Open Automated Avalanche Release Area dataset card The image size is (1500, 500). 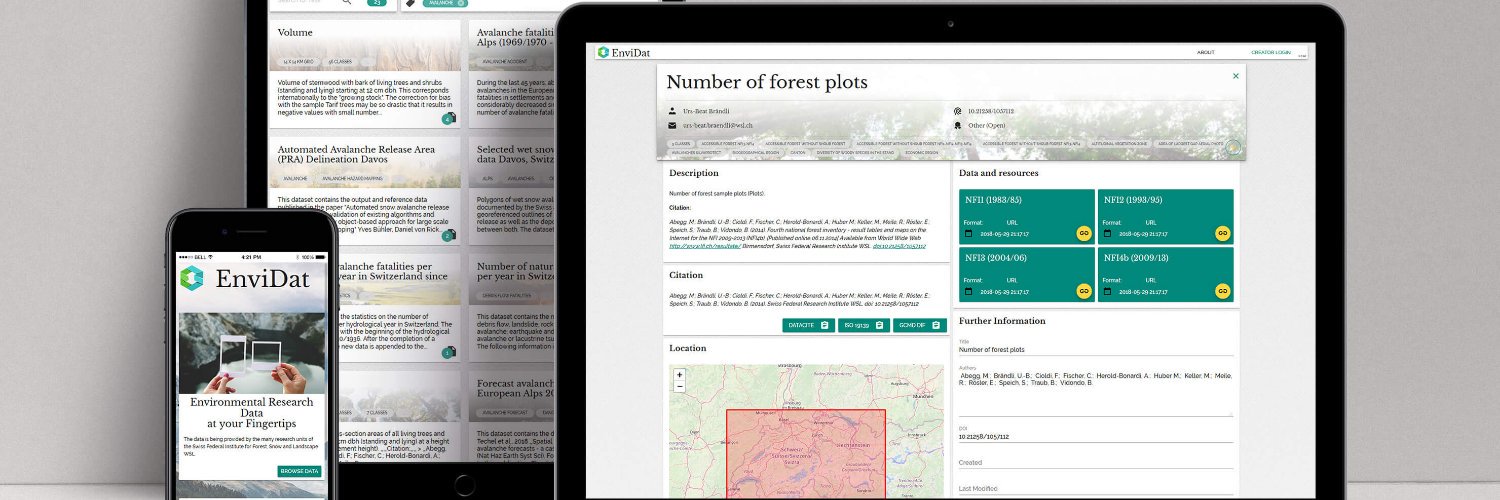click(364, 192)
